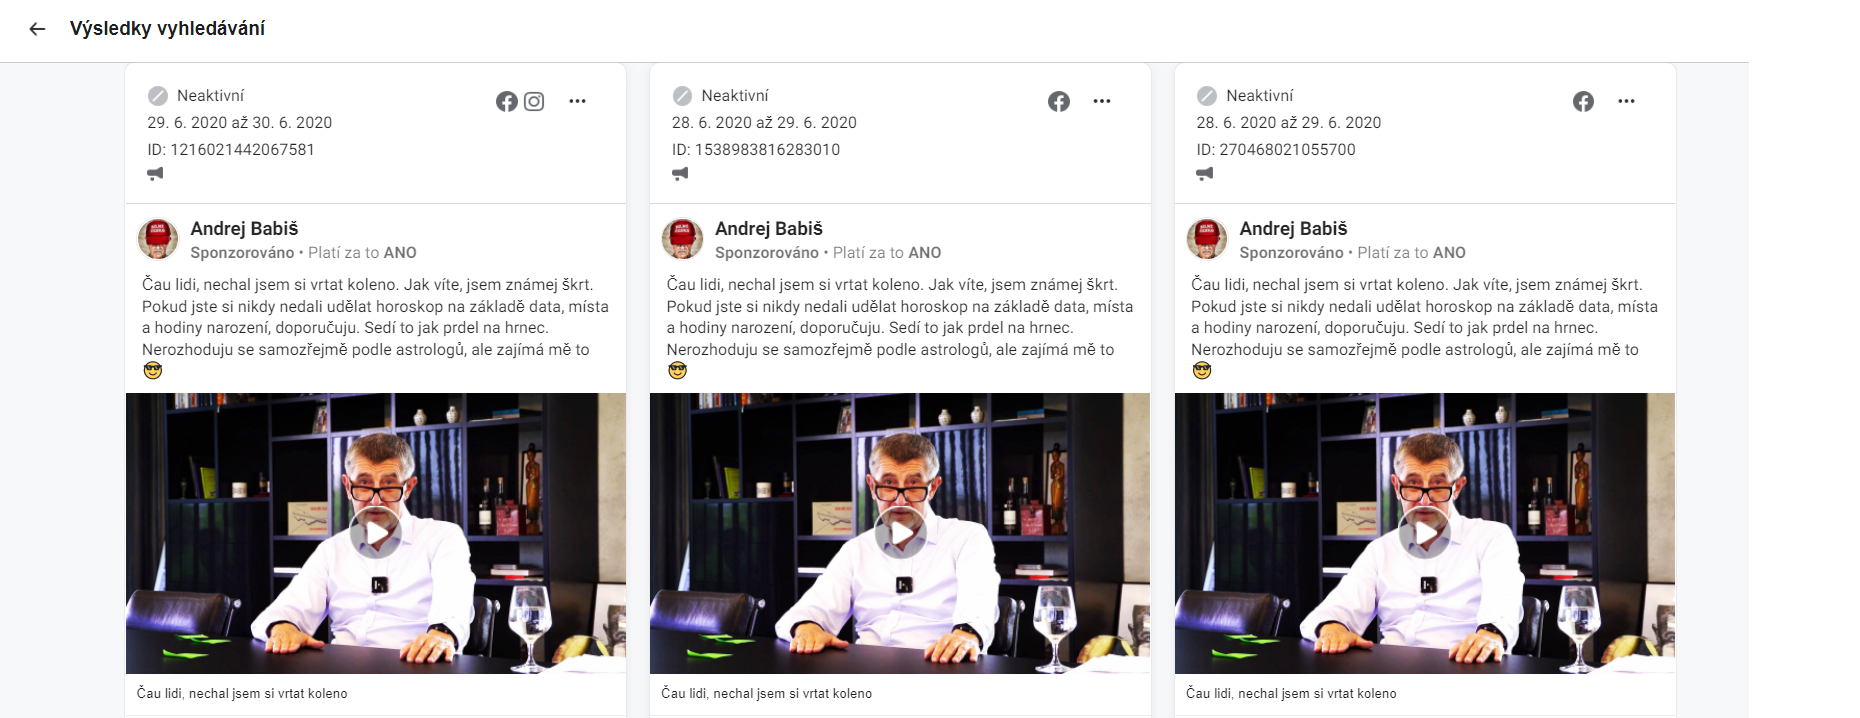Play the video in the first ad
This screenshot has width=1860, height=718.
376,533
